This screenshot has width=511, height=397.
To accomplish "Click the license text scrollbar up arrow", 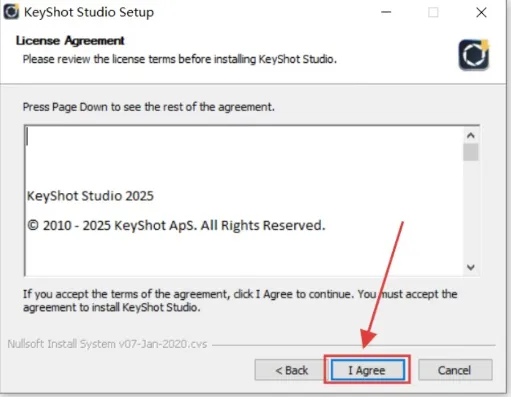I will pyautogui.click(x=471, y=135).
